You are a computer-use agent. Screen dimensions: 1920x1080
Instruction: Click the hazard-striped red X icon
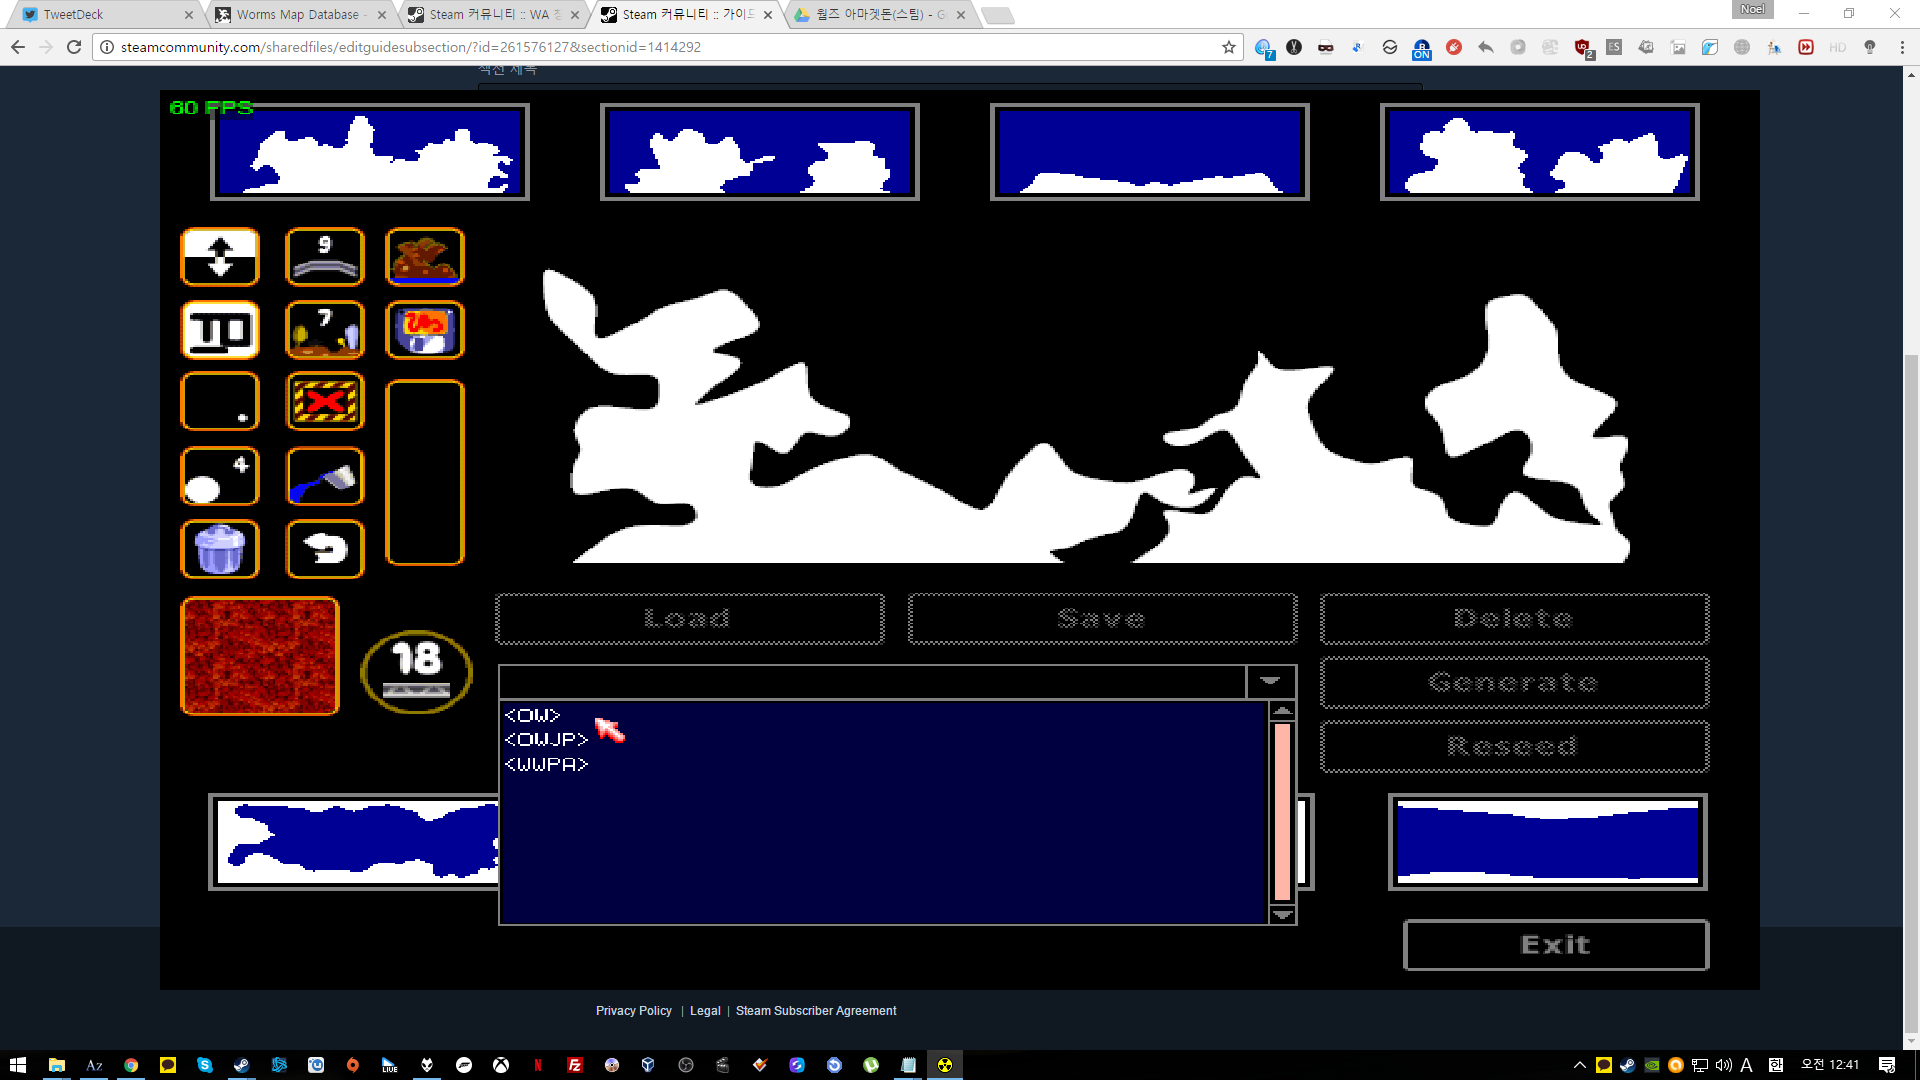pyautogui.click(x=325, y=402)
